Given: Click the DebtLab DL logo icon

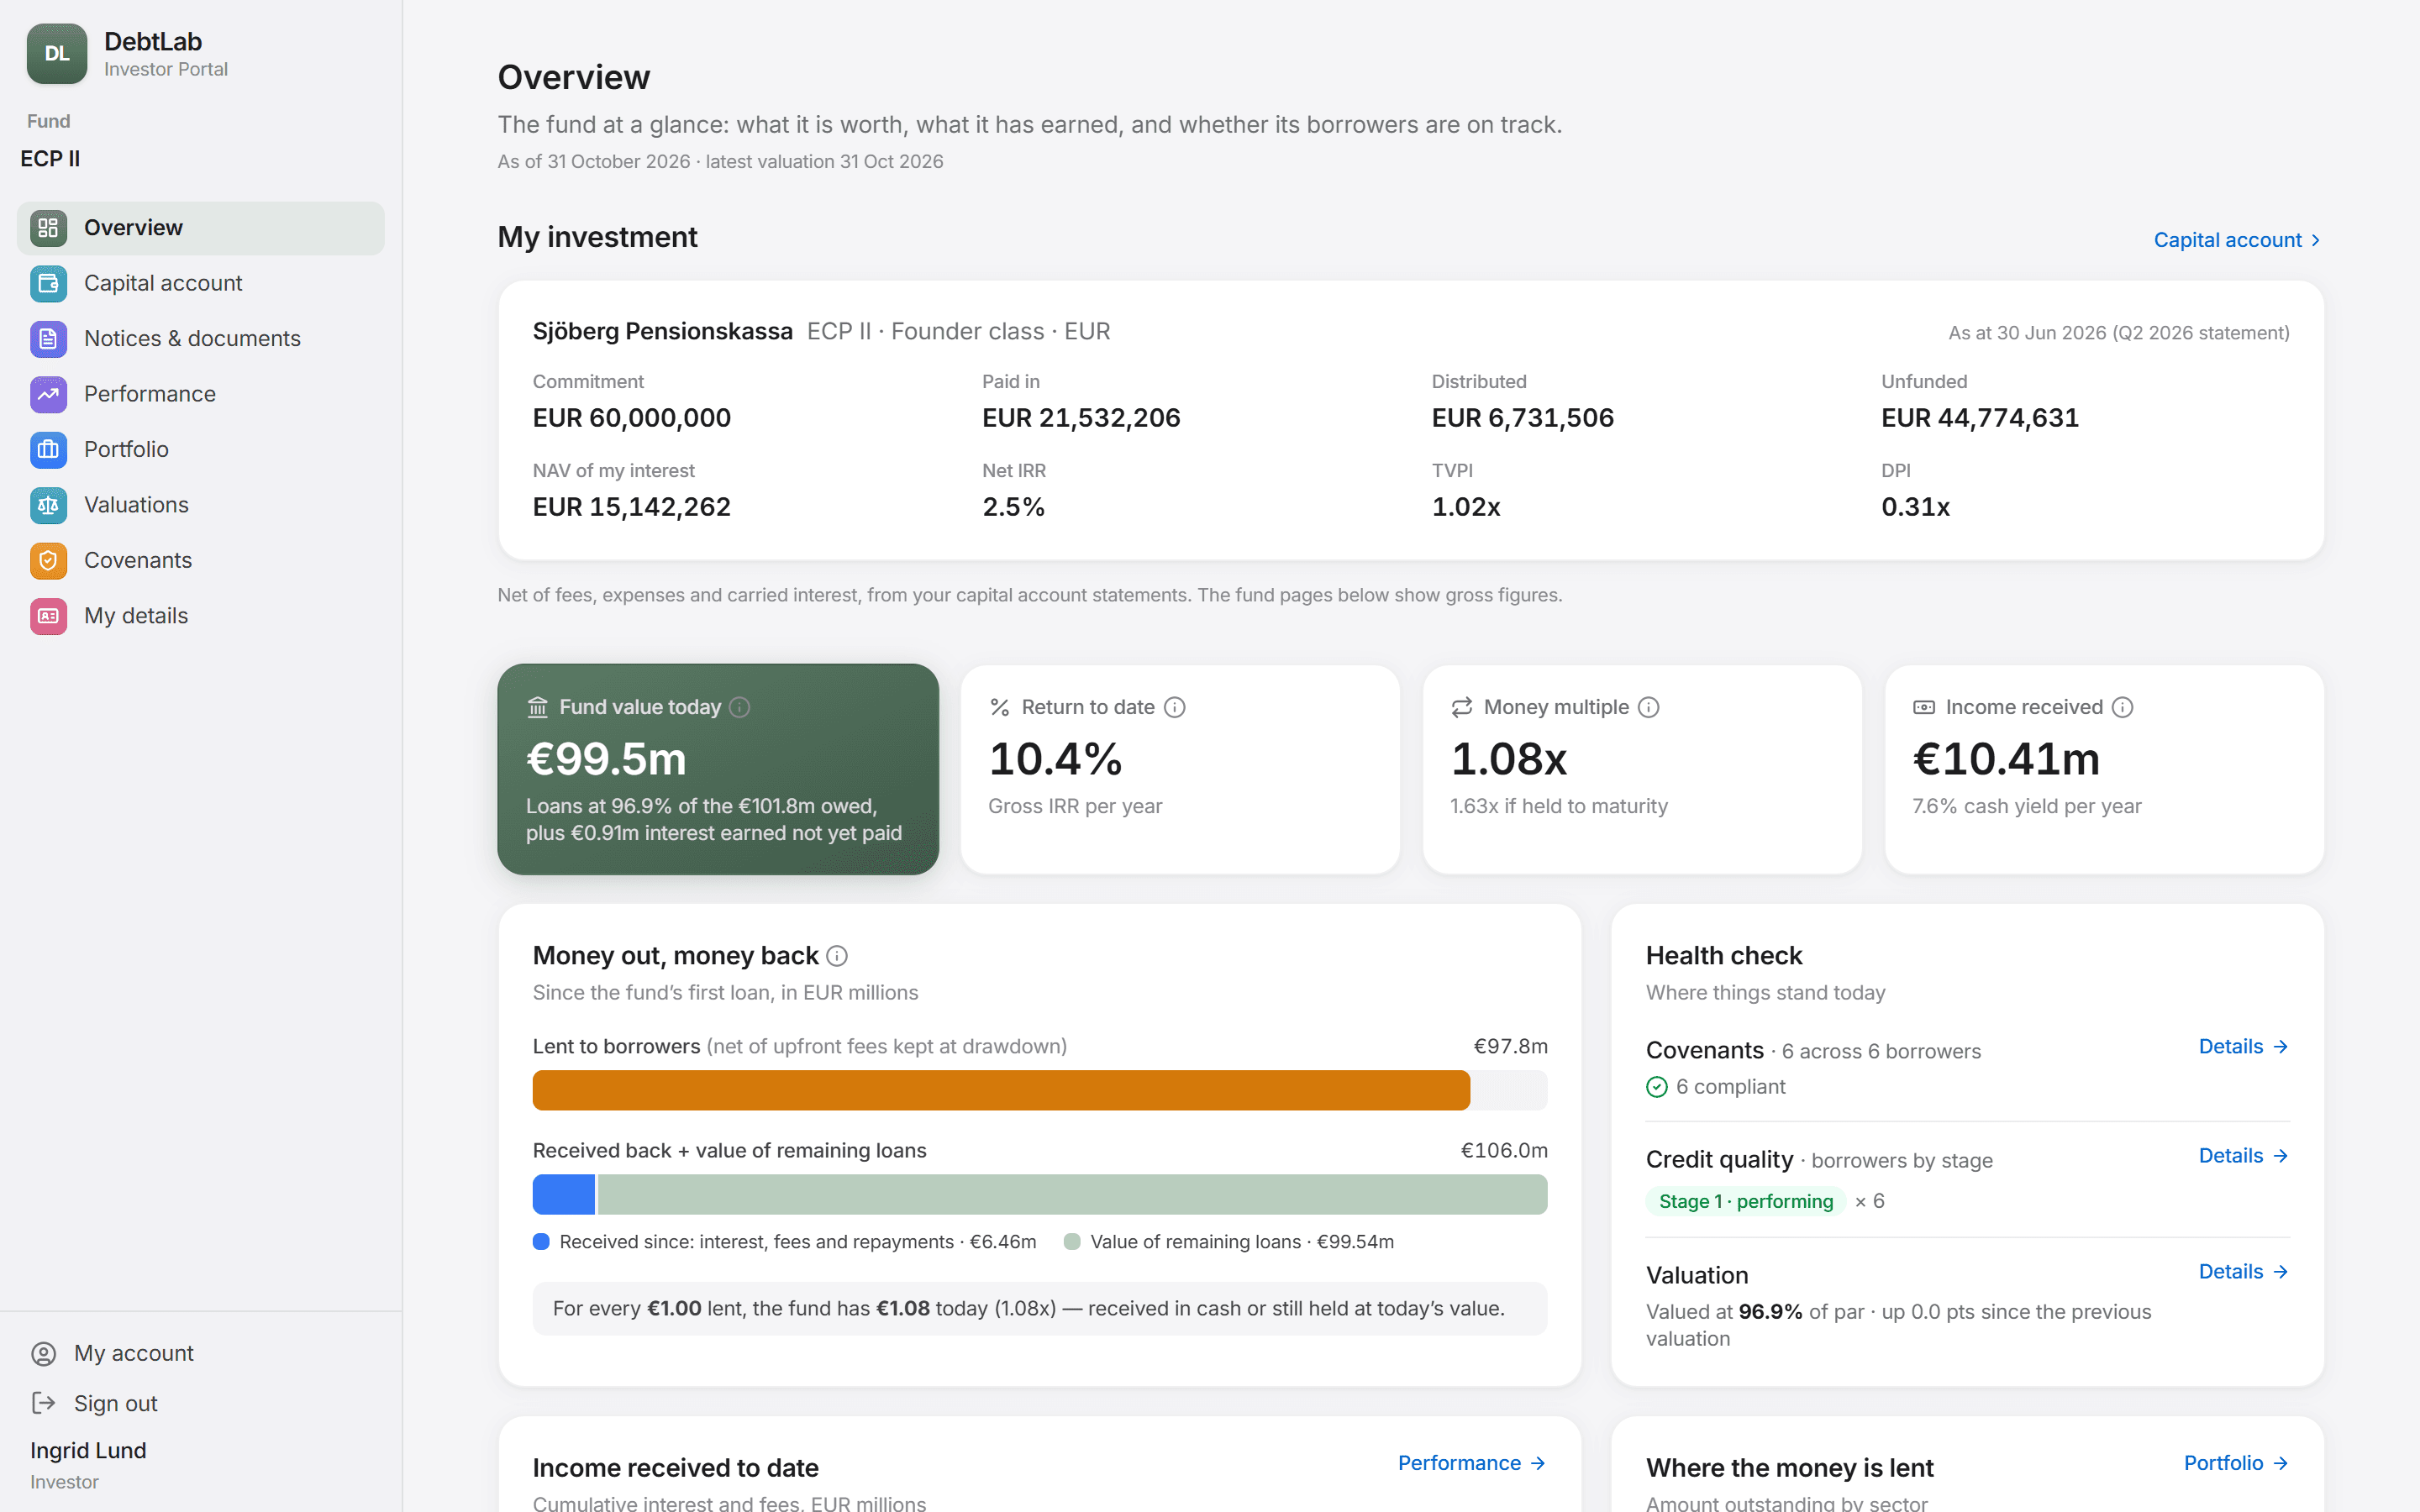Looking at the screenshot, I should click(57, 54).
